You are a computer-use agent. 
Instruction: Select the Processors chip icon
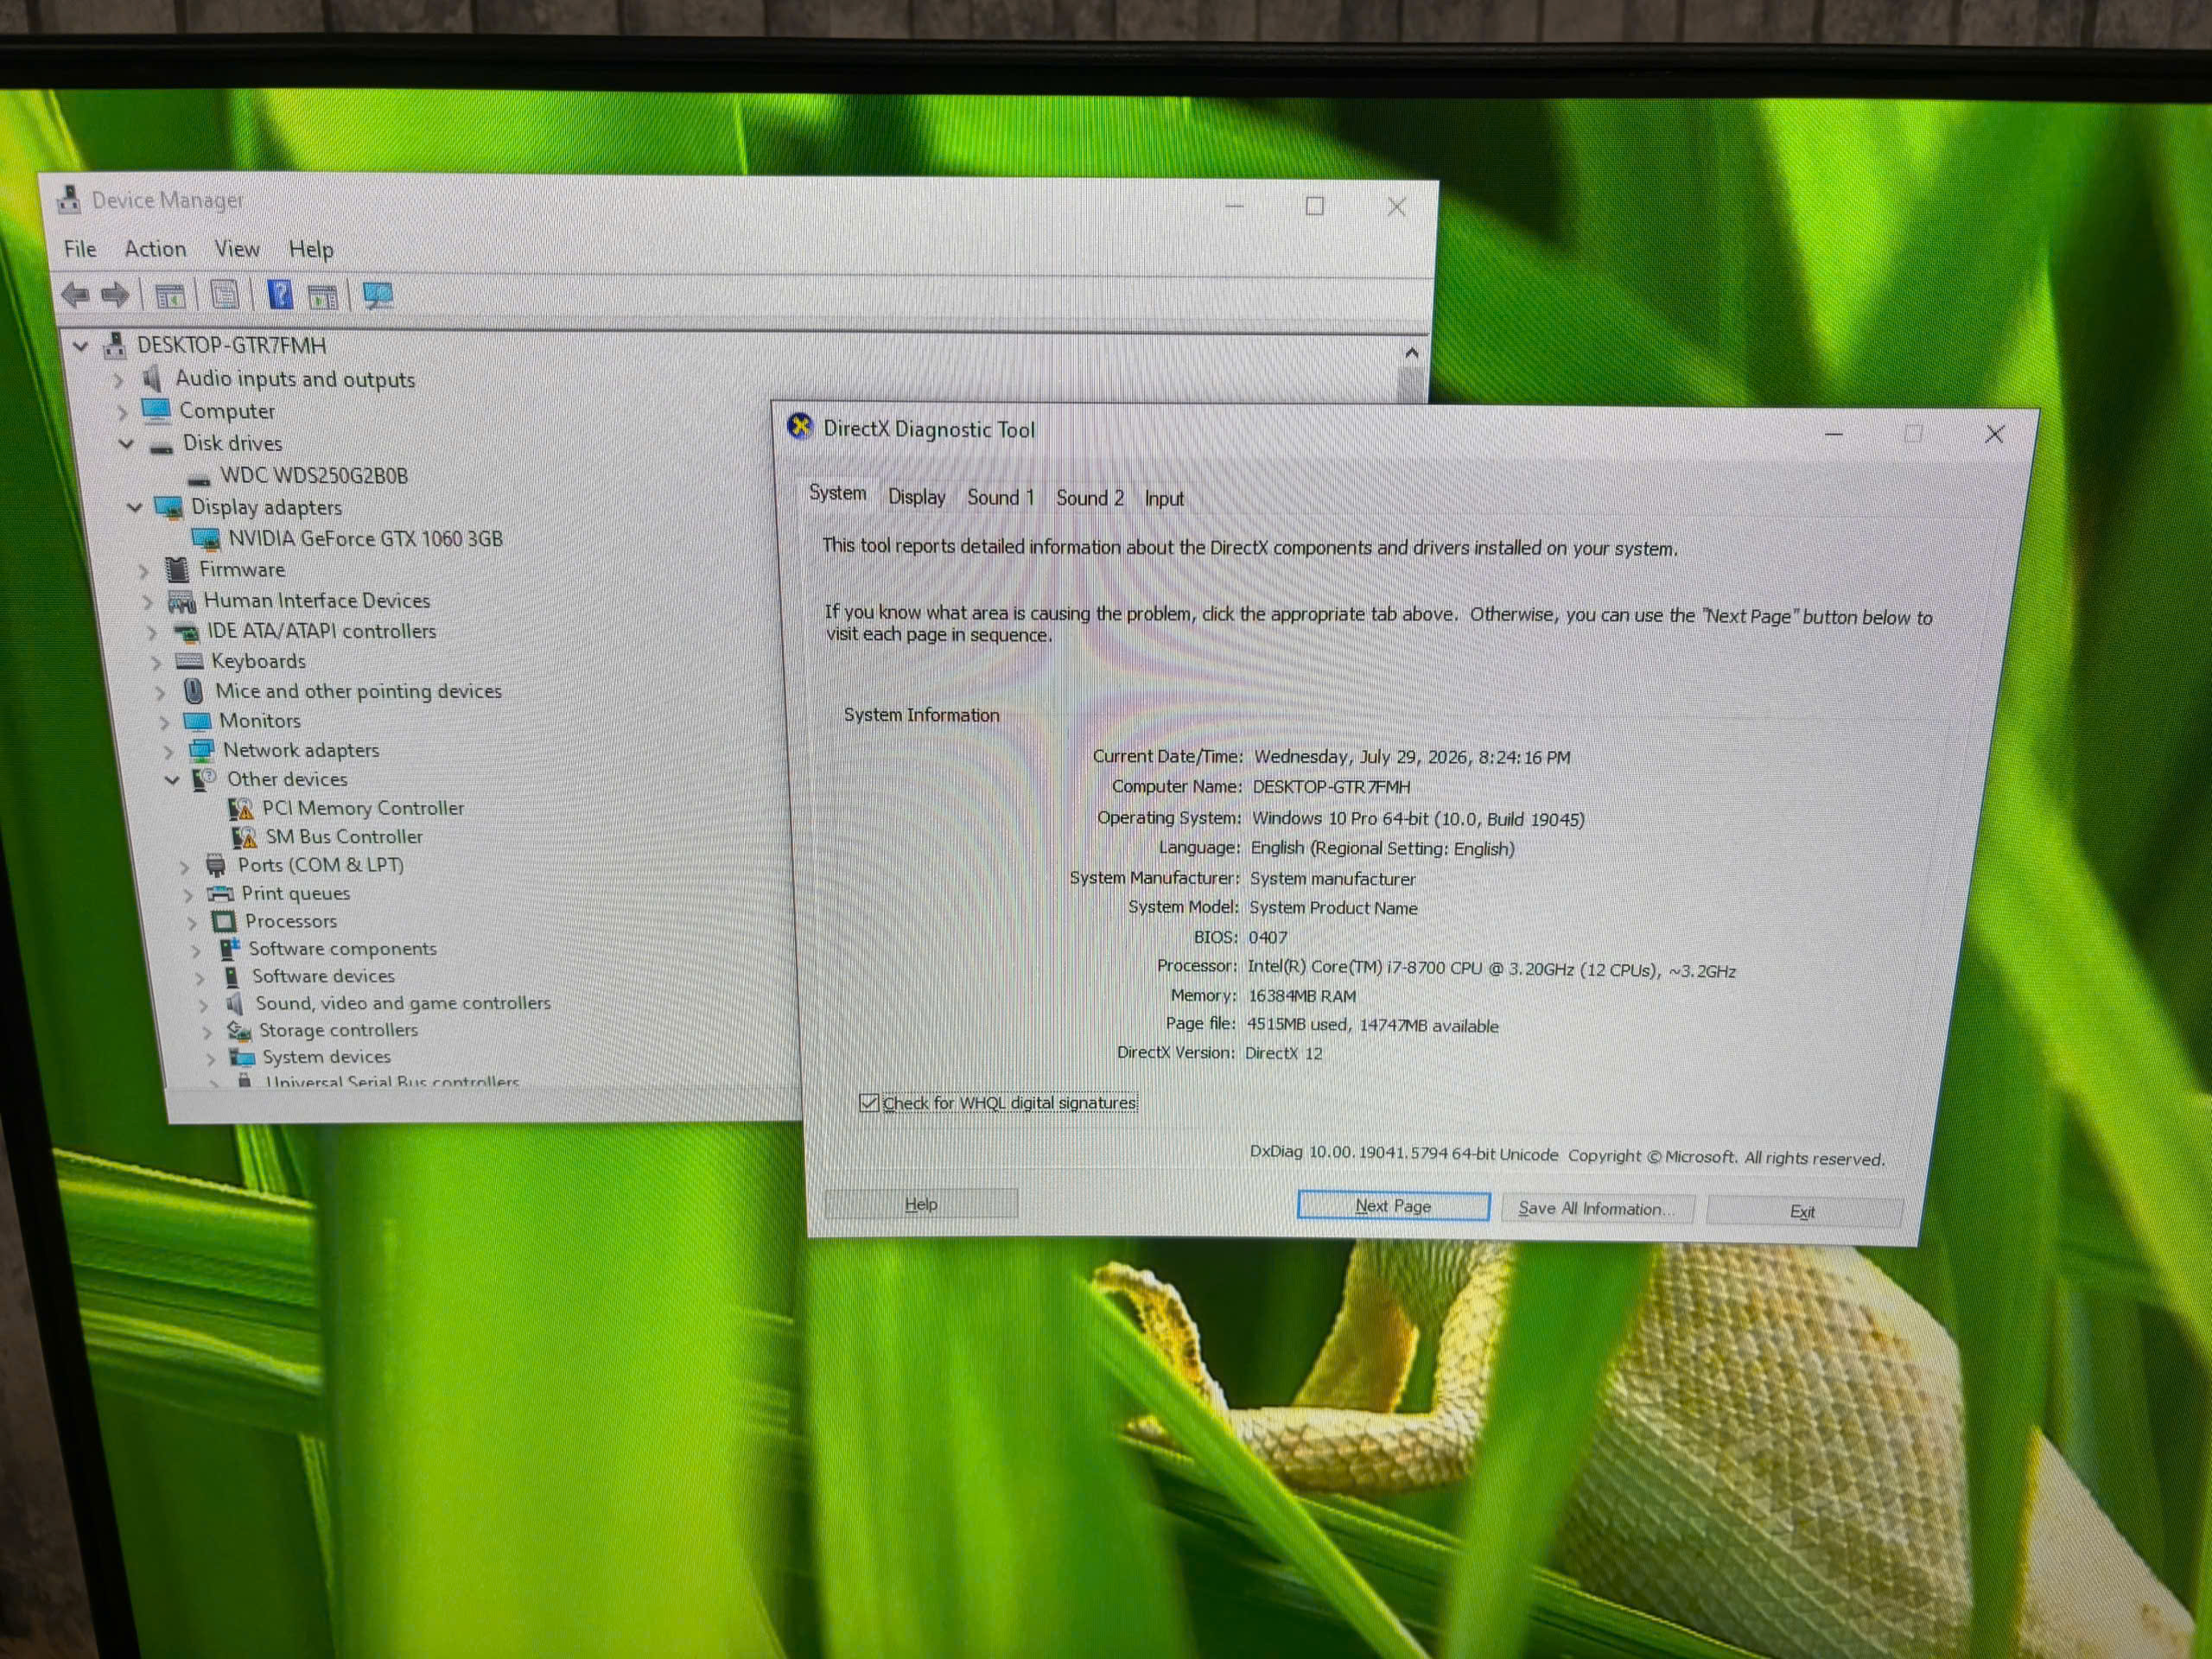pyautogui.click(x=224, y=921)
